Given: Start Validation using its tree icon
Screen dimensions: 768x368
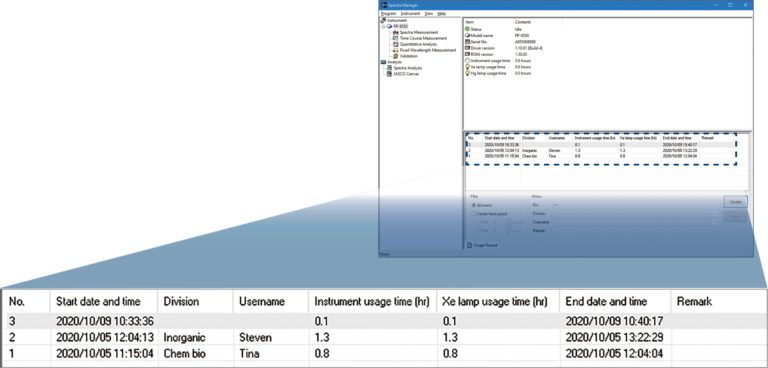Looking at the screenshot, I should (x=396, y=56).
